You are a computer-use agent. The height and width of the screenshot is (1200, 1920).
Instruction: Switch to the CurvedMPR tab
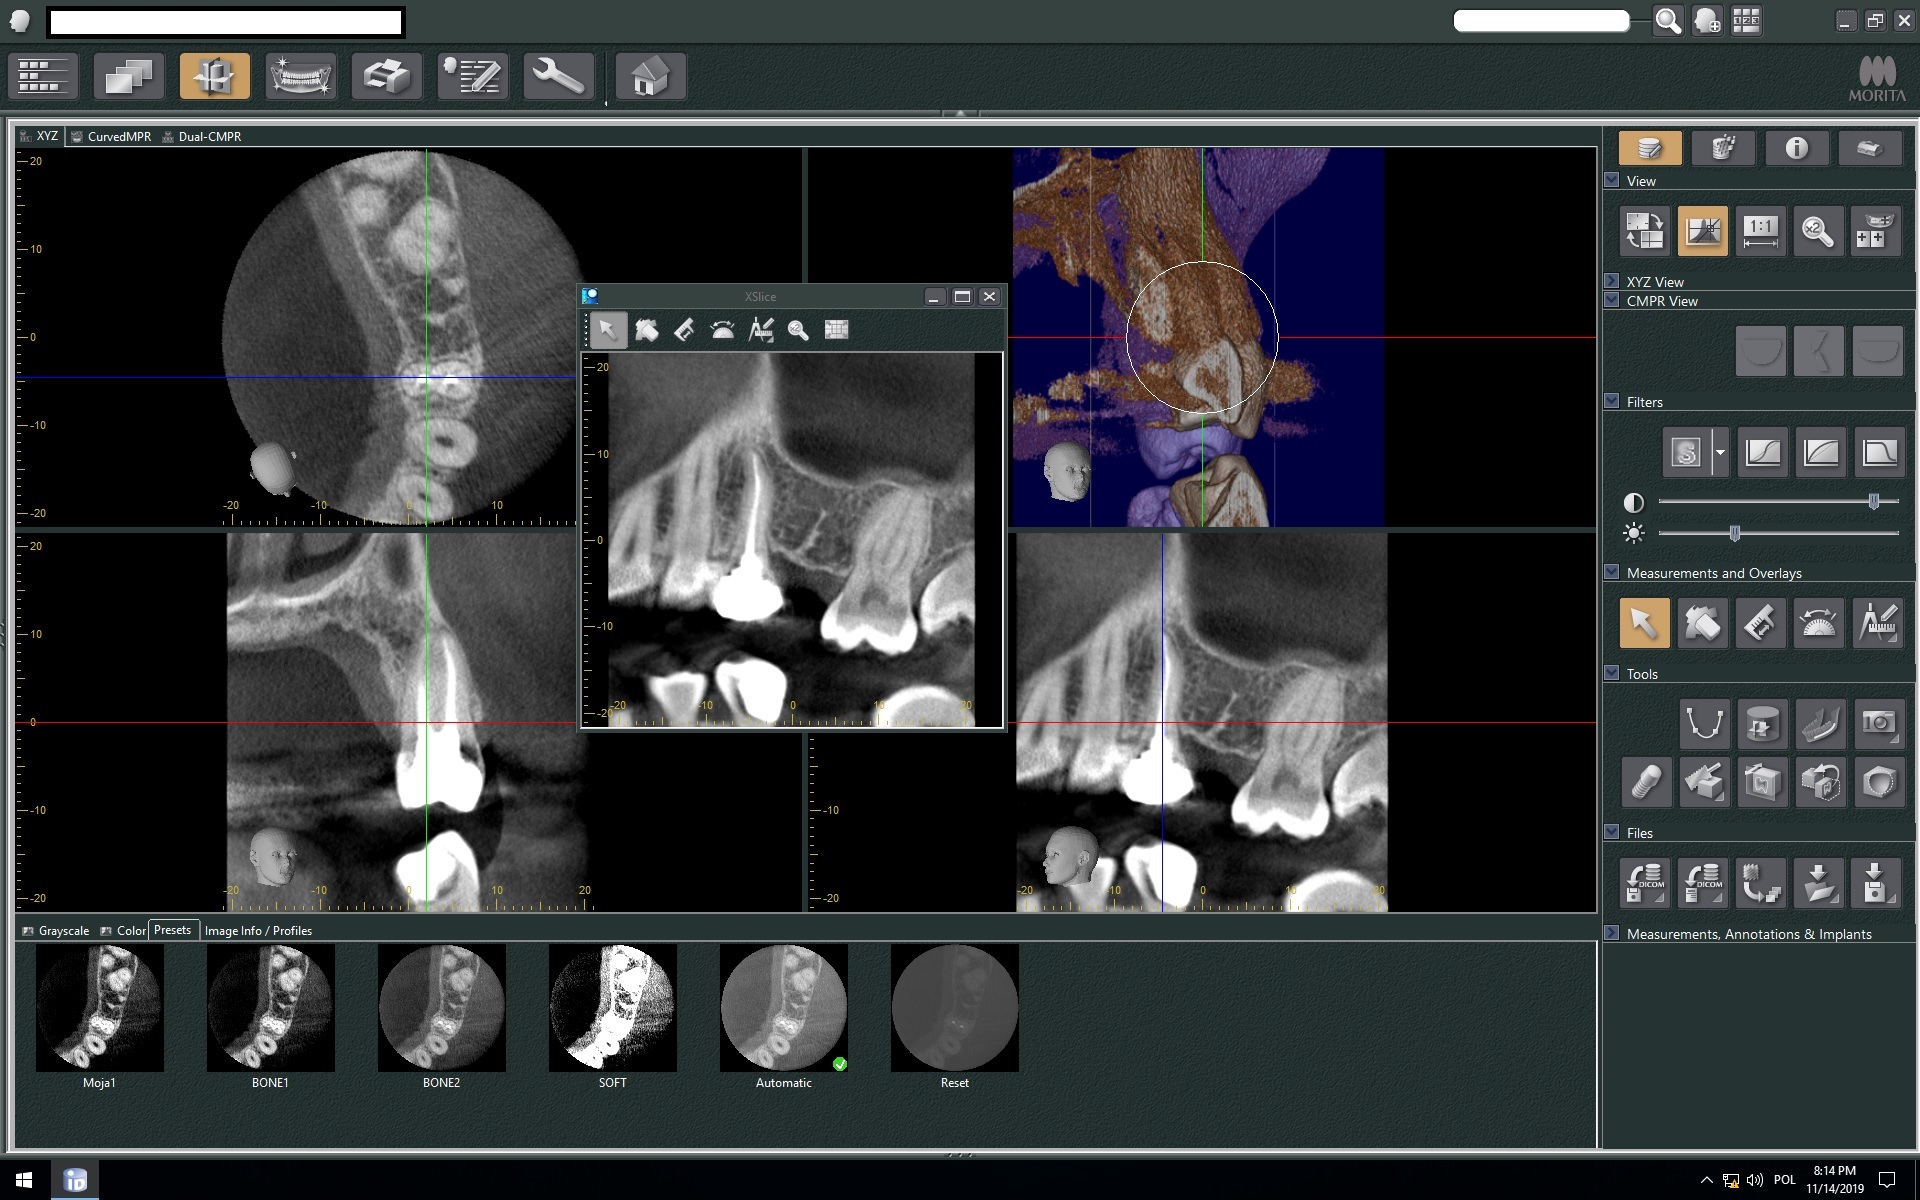[111, 136]
